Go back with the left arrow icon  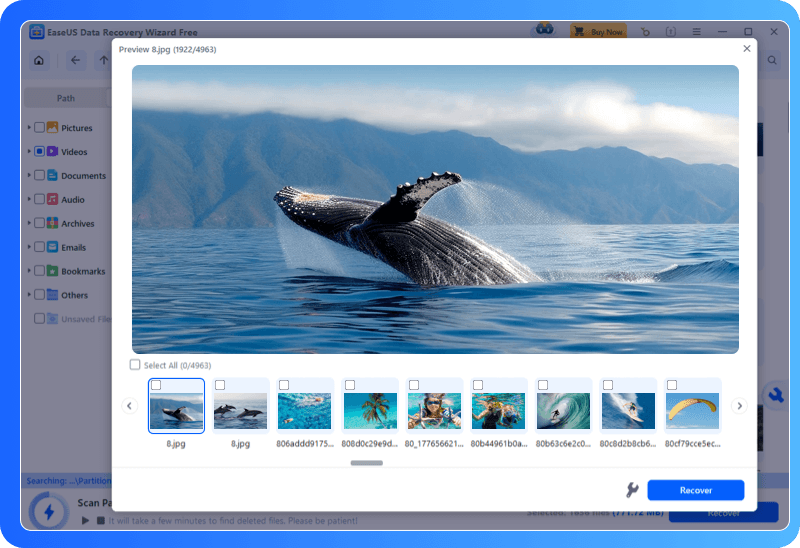(76, 60)
